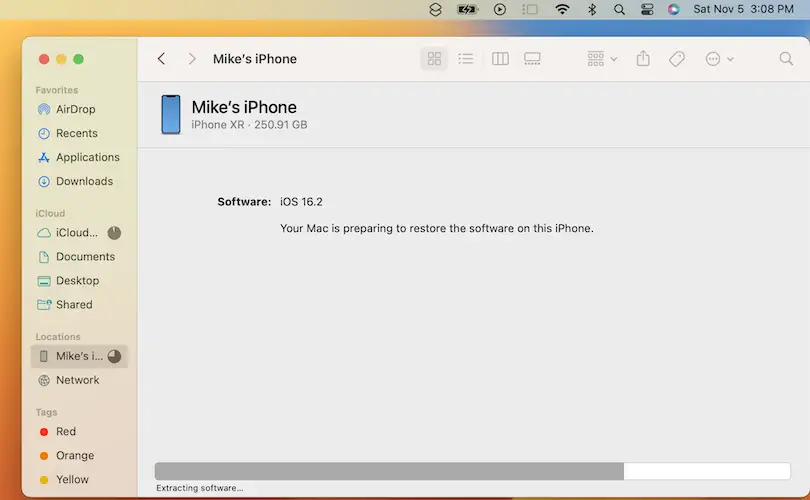Click the back navigation arrow
This screenshot has height=500, width=810.
click(x=162, y=59)
